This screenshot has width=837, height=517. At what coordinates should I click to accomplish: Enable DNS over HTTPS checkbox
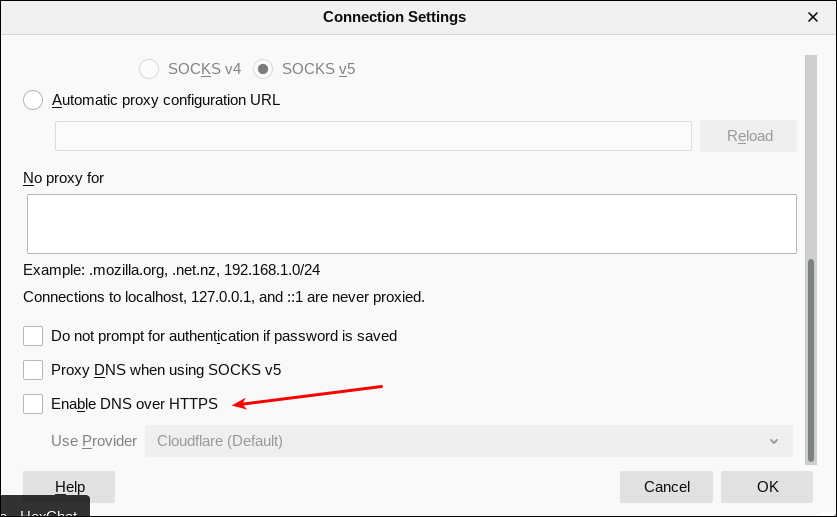(34, 404)
